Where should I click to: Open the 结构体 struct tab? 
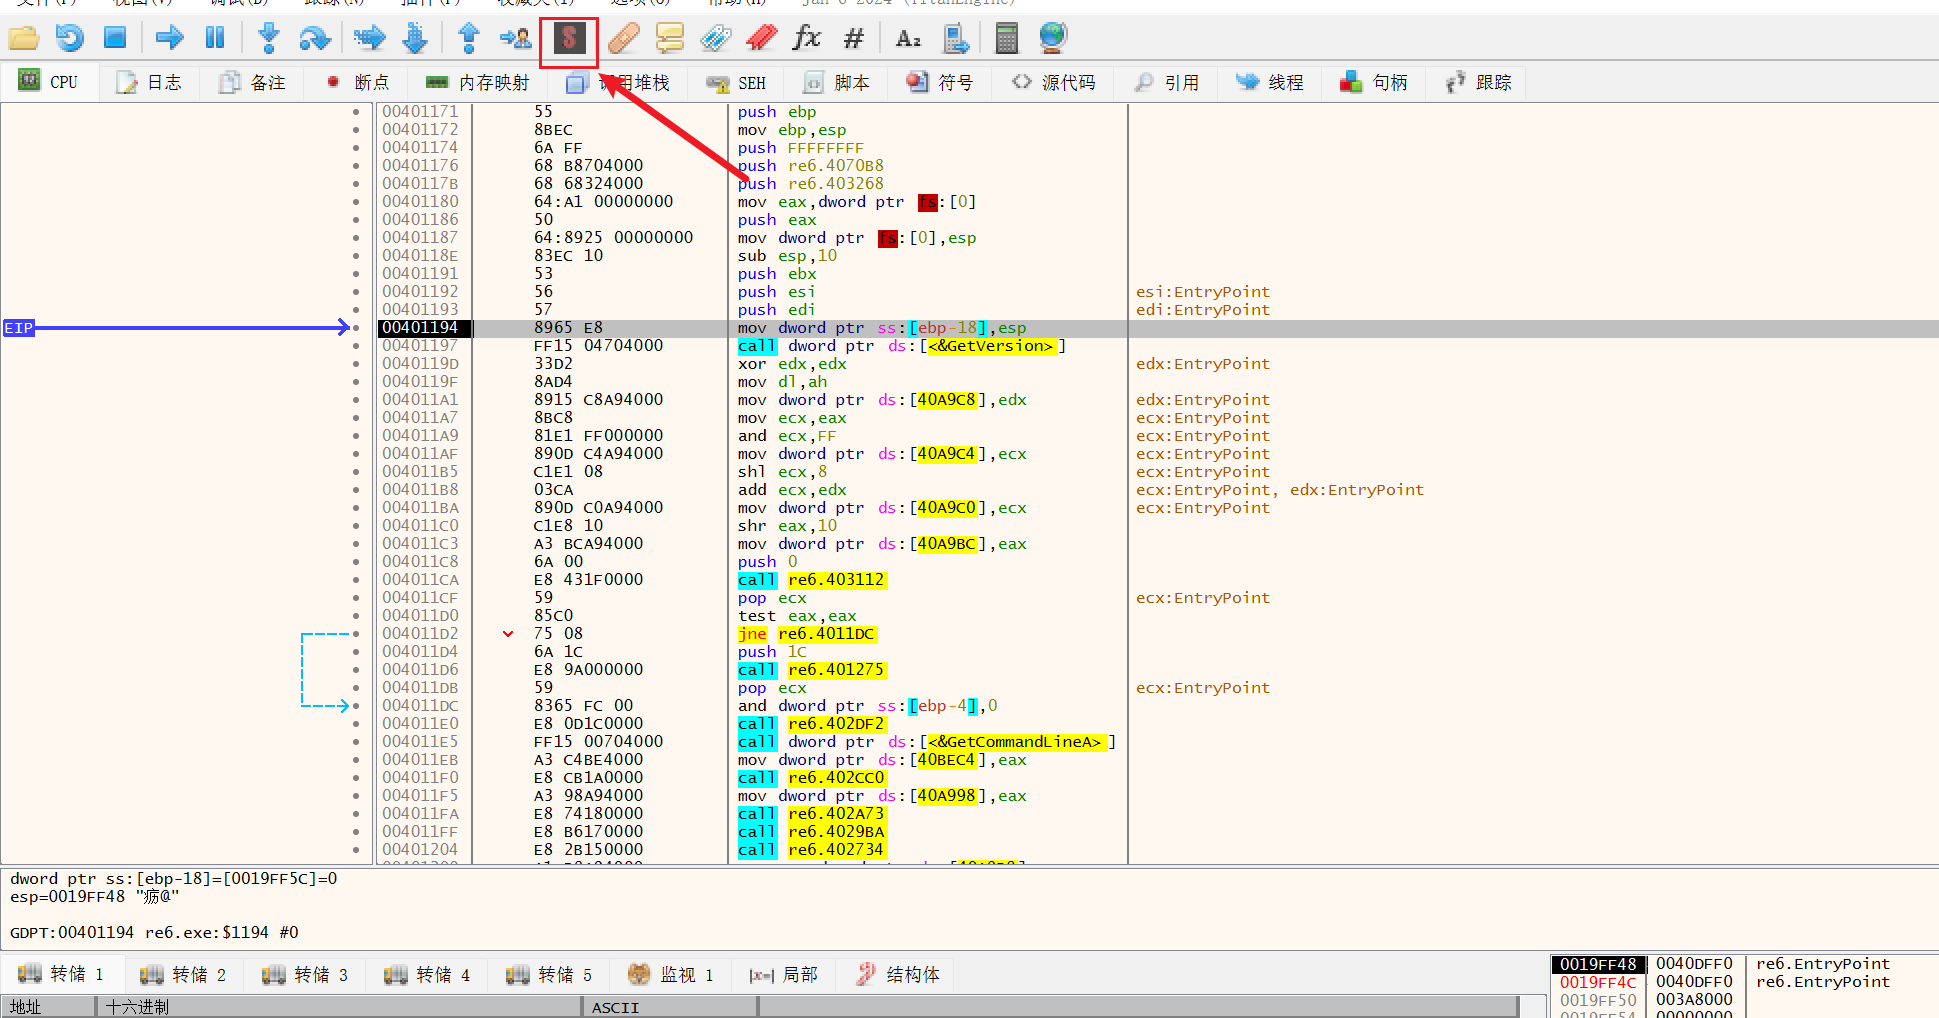[x=898, y=975]
